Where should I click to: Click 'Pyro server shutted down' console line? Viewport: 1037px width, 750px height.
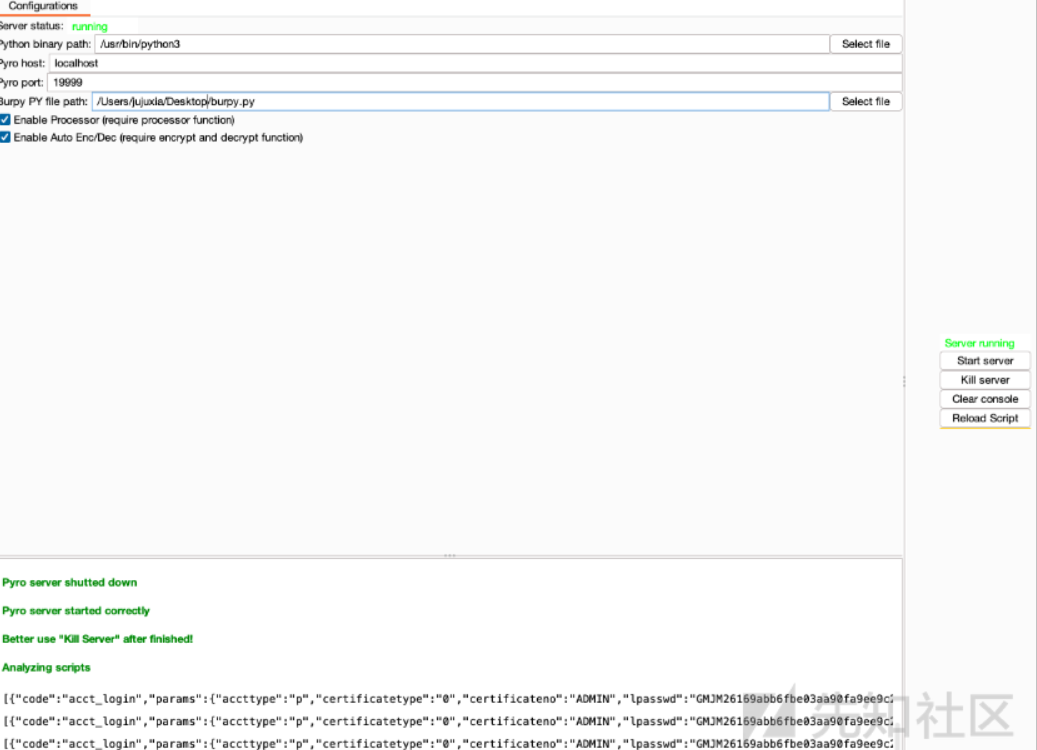(69, 582)
